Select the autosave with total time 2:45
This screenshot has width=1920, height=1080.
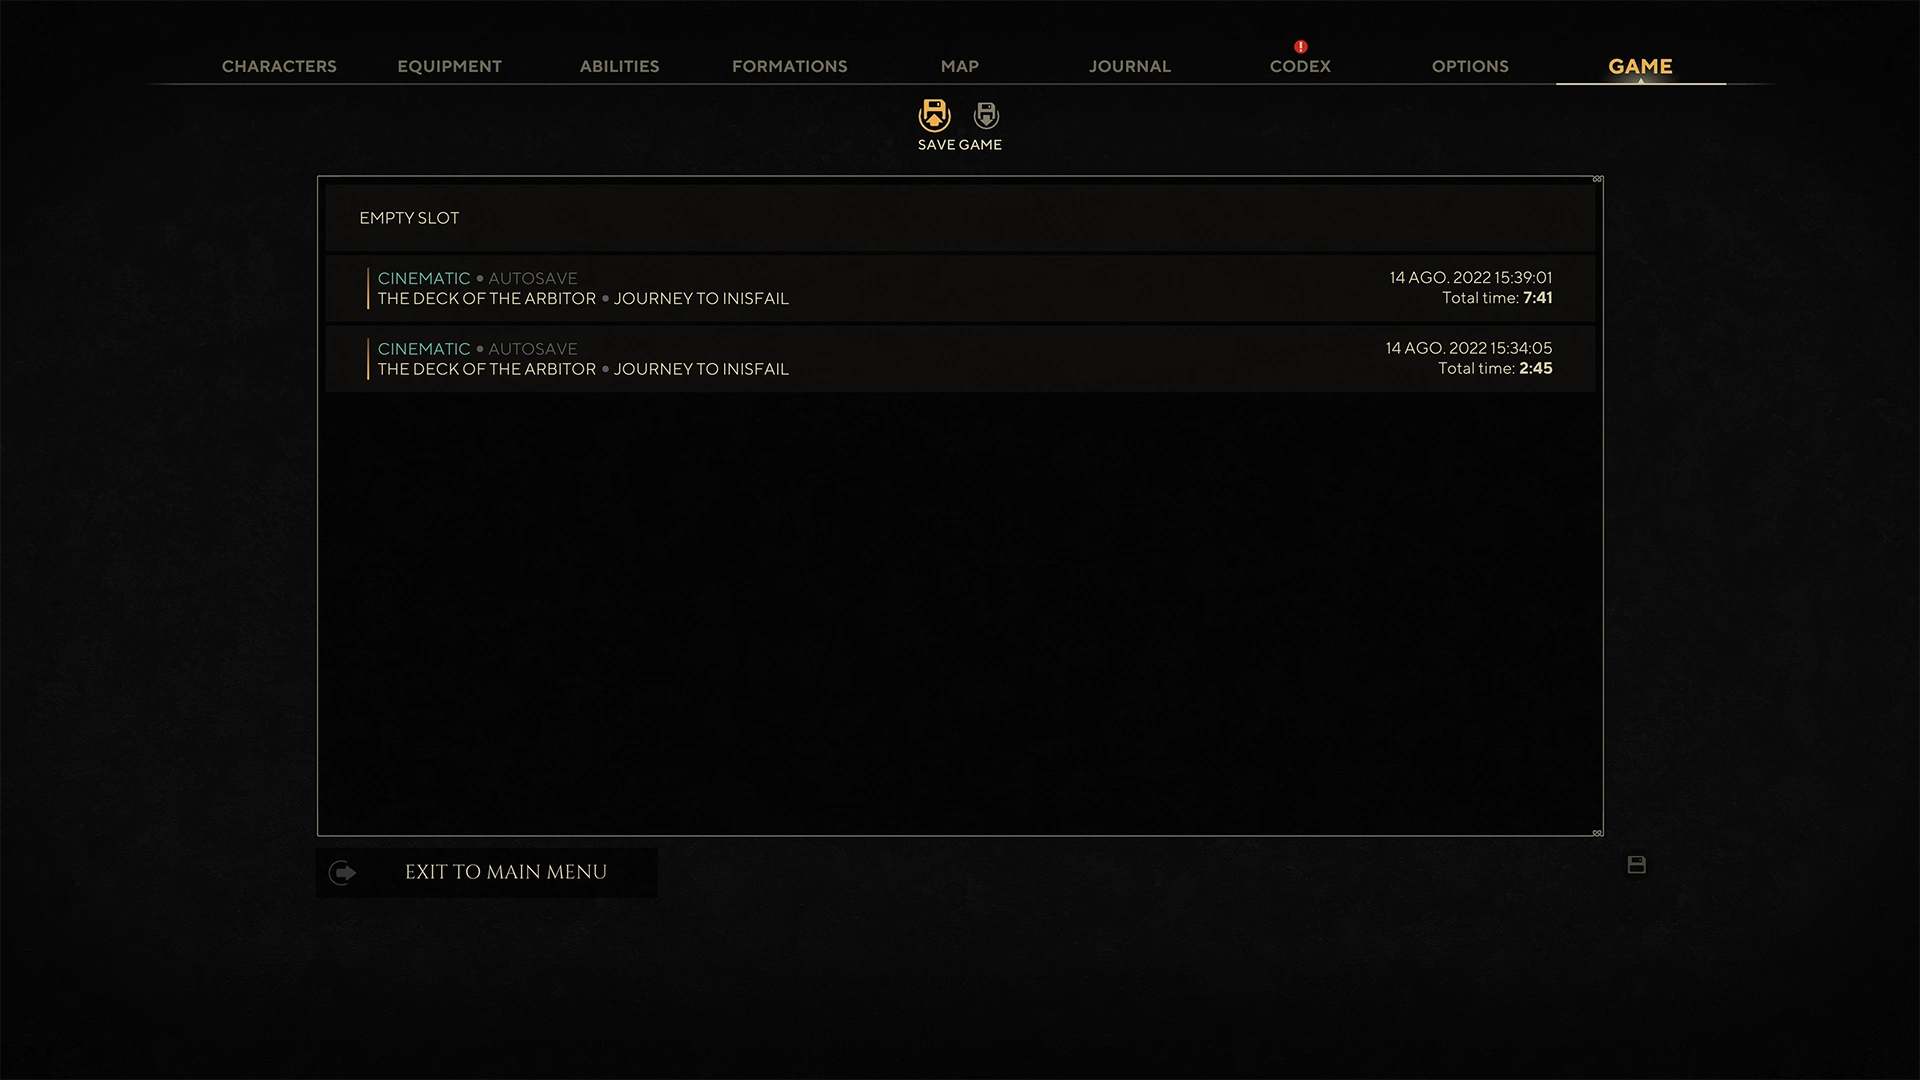pyautogui.click(x=960, y=358)
